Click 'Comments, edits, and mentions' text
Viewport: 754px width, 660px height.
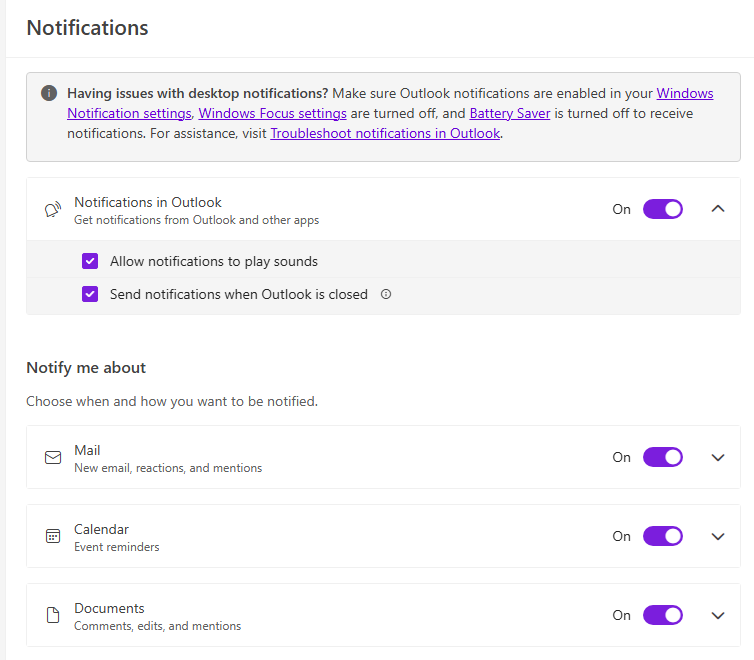158,626
